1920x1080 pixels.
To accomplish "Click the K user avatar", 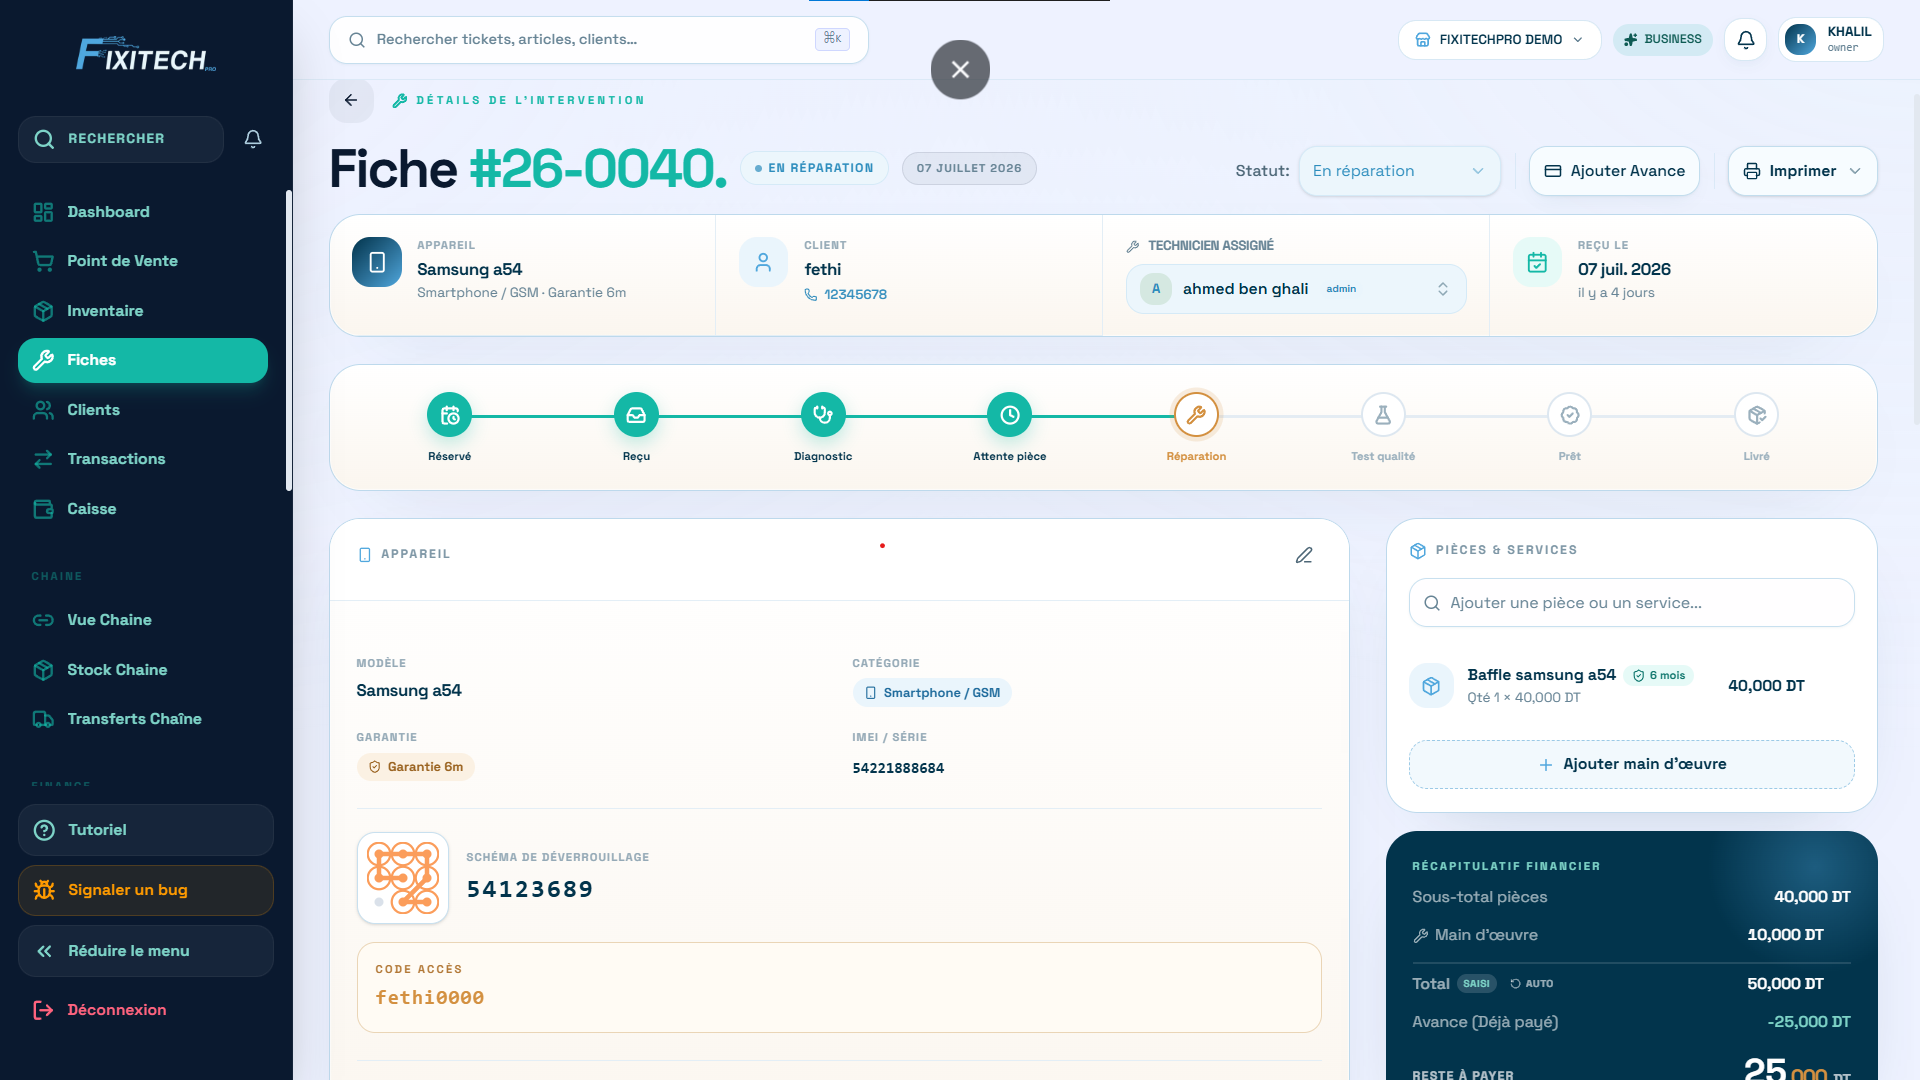I will click(1800, 40).
